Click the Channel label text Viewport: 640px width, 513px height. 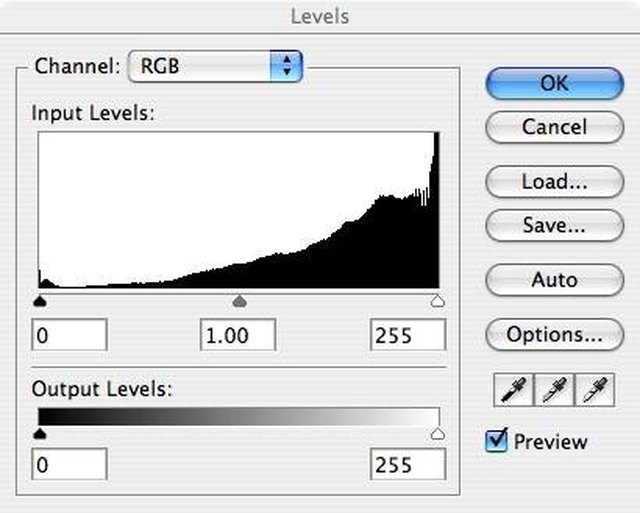(x=77, y=66)
